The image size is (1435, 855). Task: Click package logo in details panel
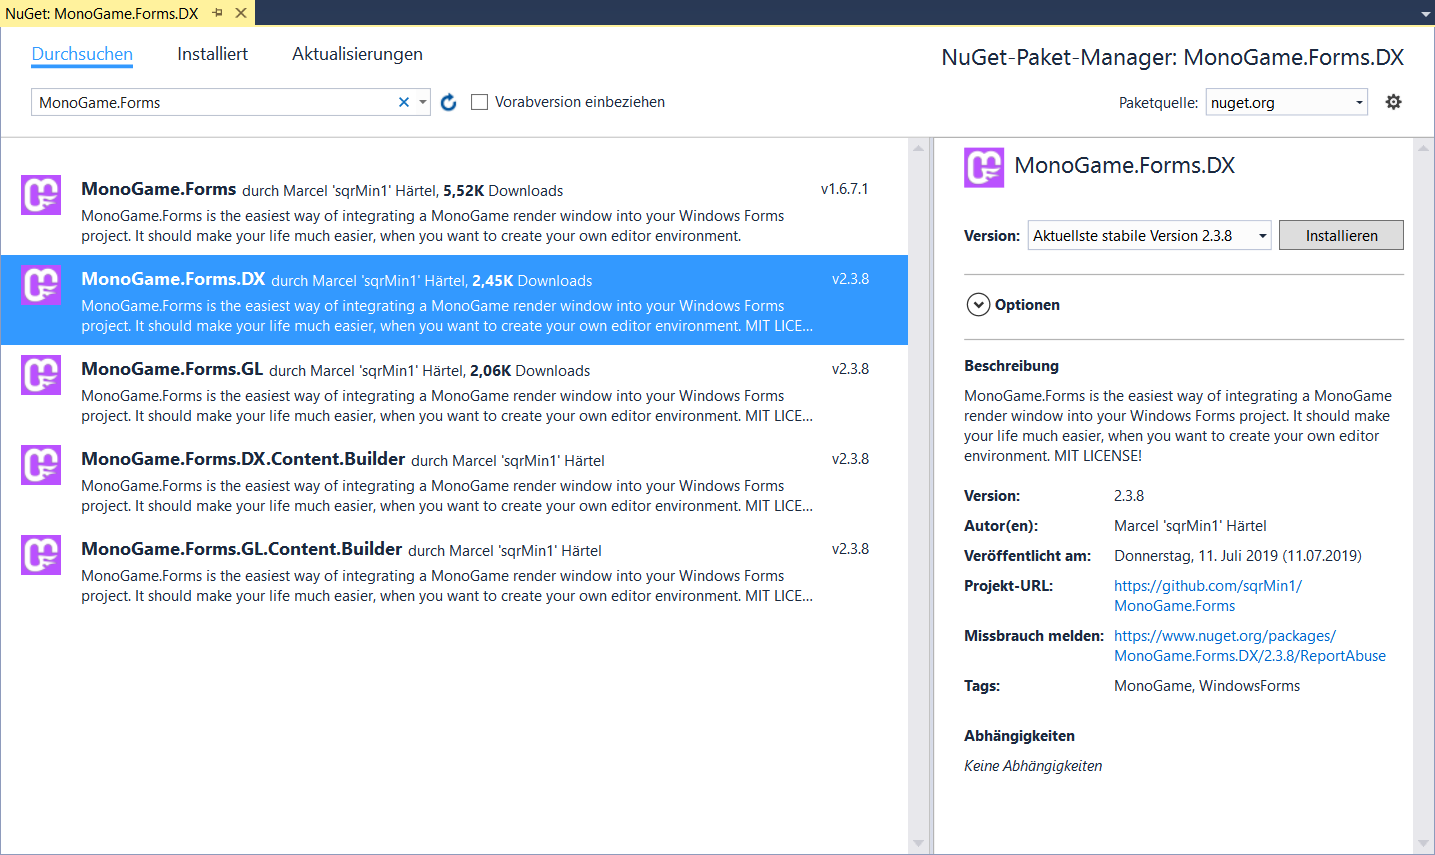click(983, 167)
